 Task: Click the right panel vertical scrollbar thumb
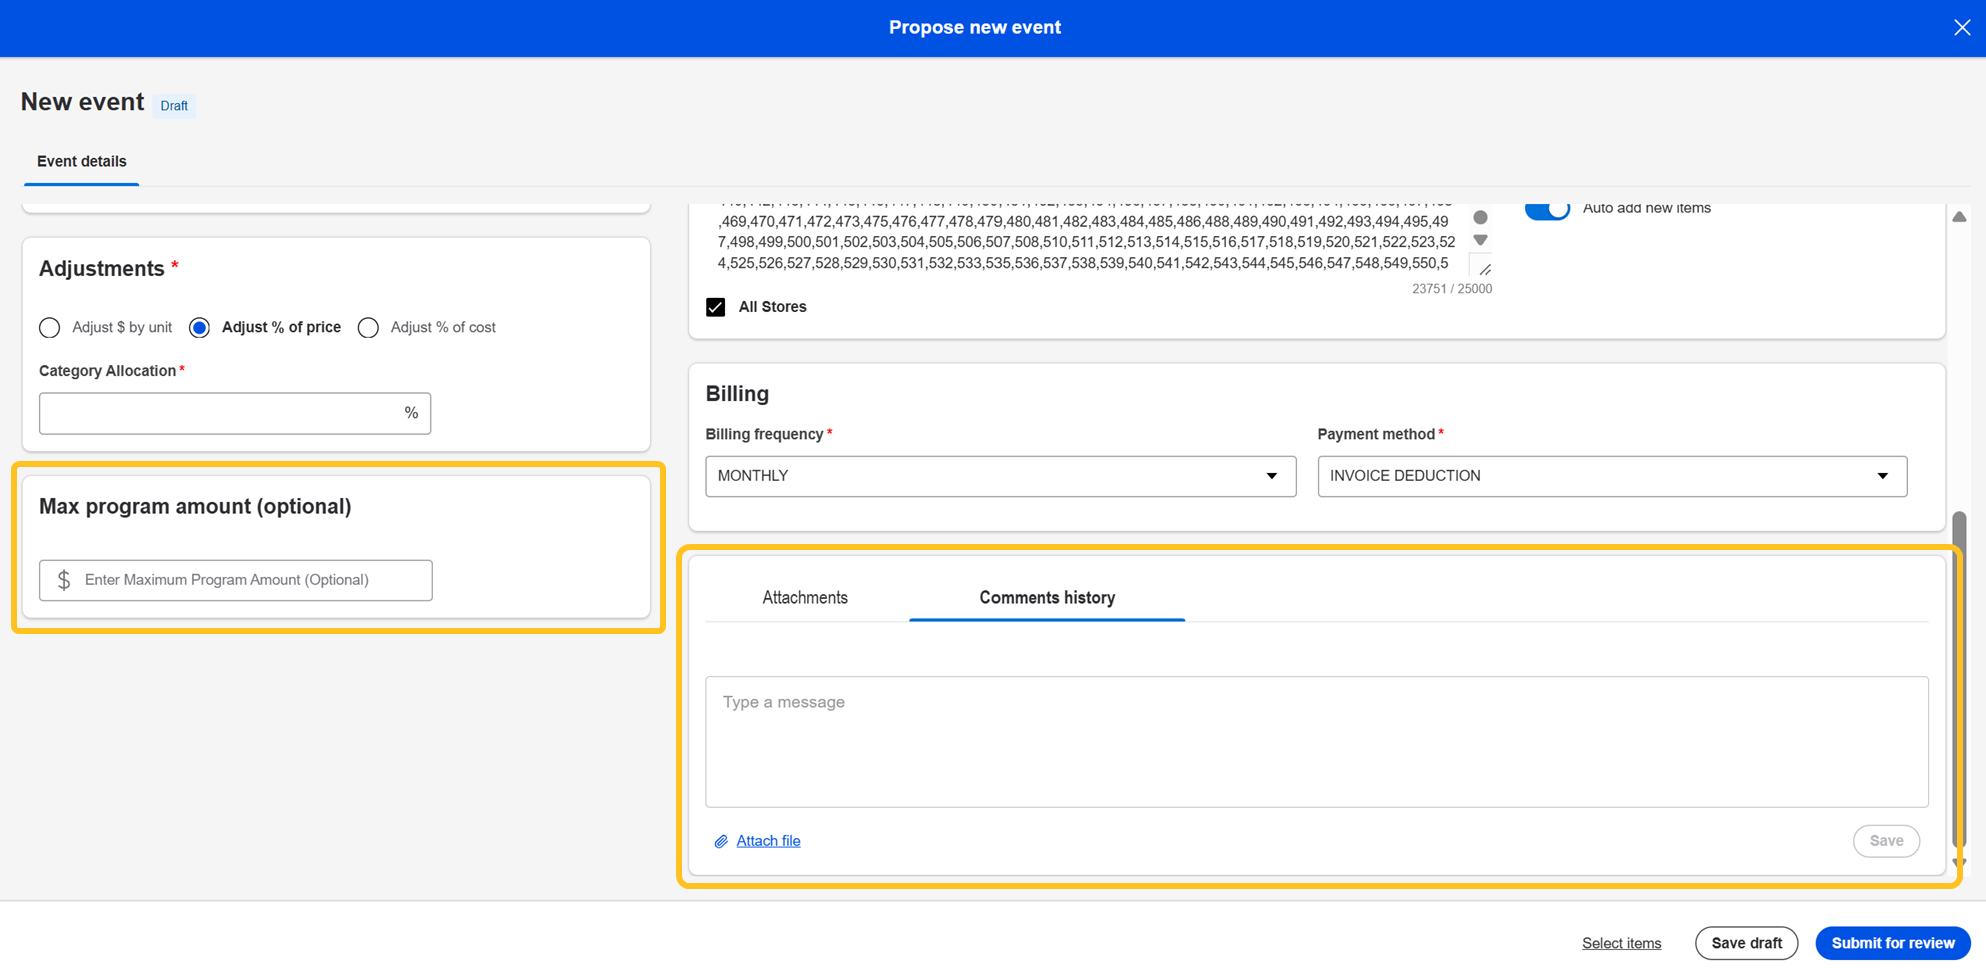[x=1959, y=680]
